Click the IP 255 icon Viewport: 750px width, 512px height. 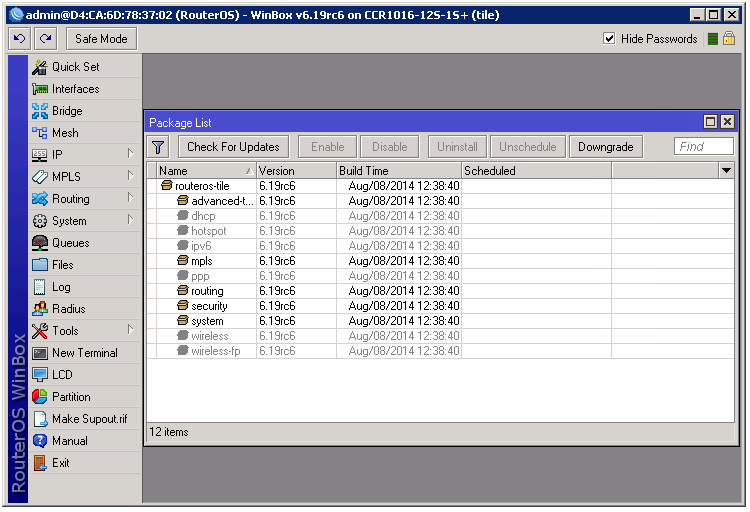tap(40, 155)
